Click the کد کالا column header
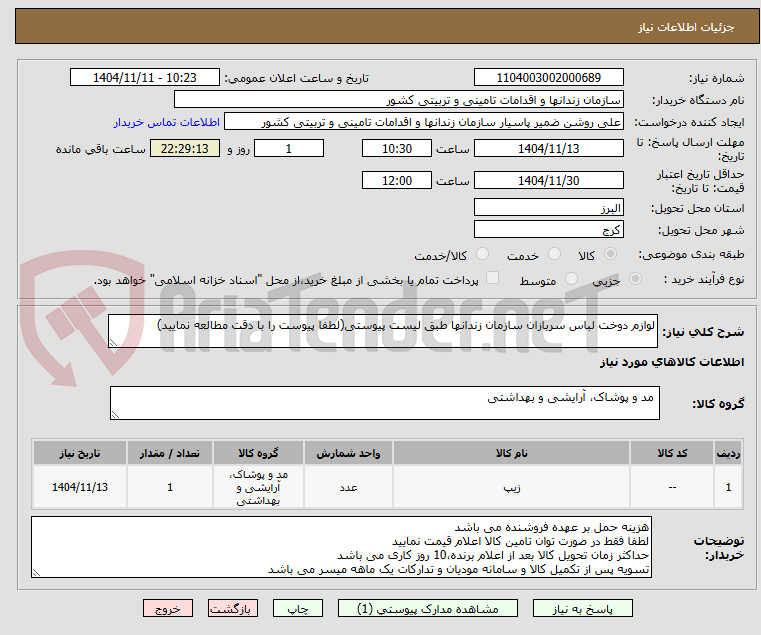The height and width of the screenshot is (635, 761). [672, 453]
